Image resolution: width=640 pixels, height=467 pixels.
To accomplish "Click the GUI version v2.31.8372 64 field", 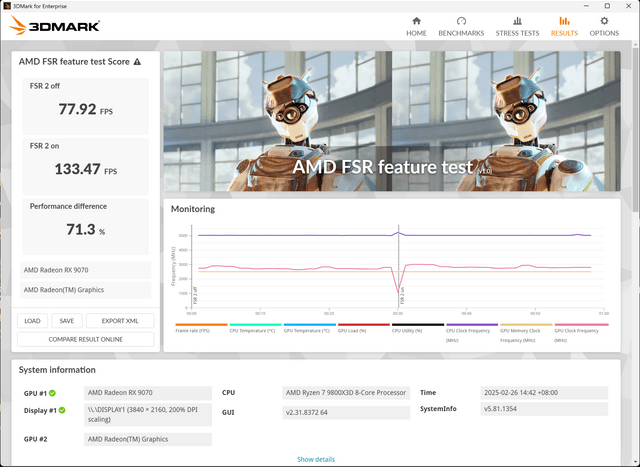I will pyautogui.click(x=346, y=412).
